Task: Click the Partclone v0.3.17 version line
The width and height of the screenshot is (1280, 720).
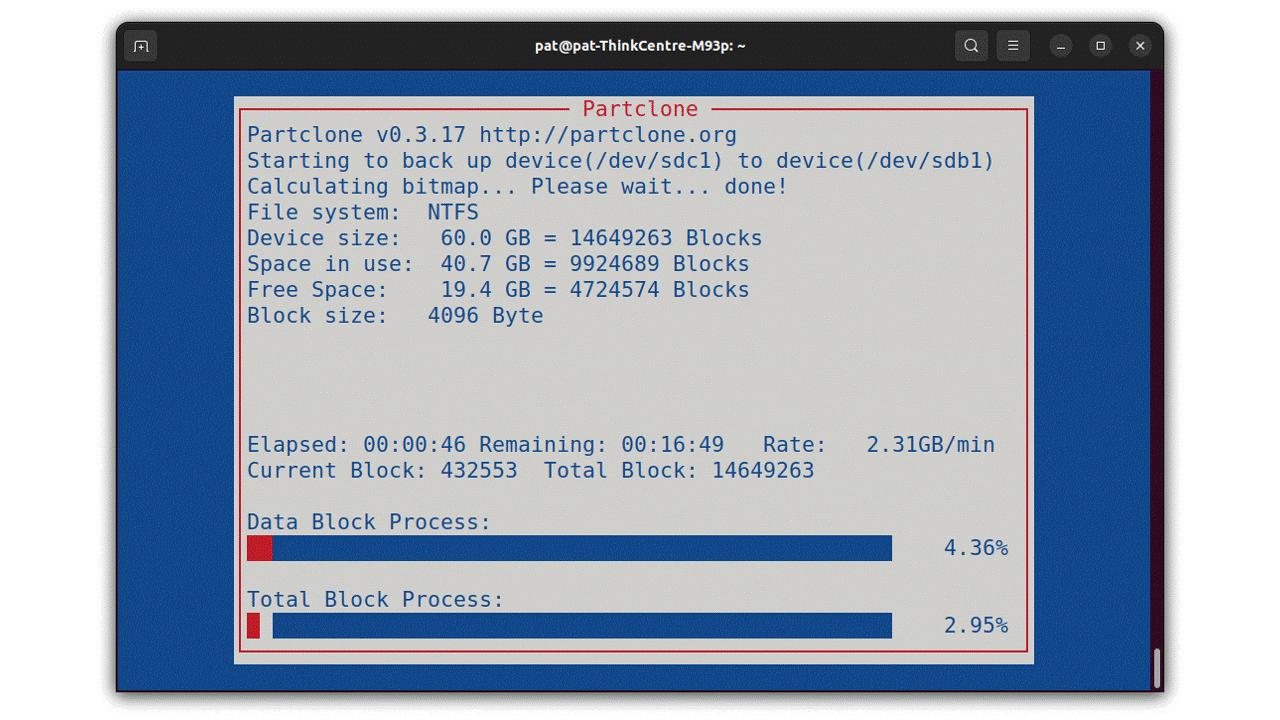Action: pyautogui.click(x=492, y=135)
